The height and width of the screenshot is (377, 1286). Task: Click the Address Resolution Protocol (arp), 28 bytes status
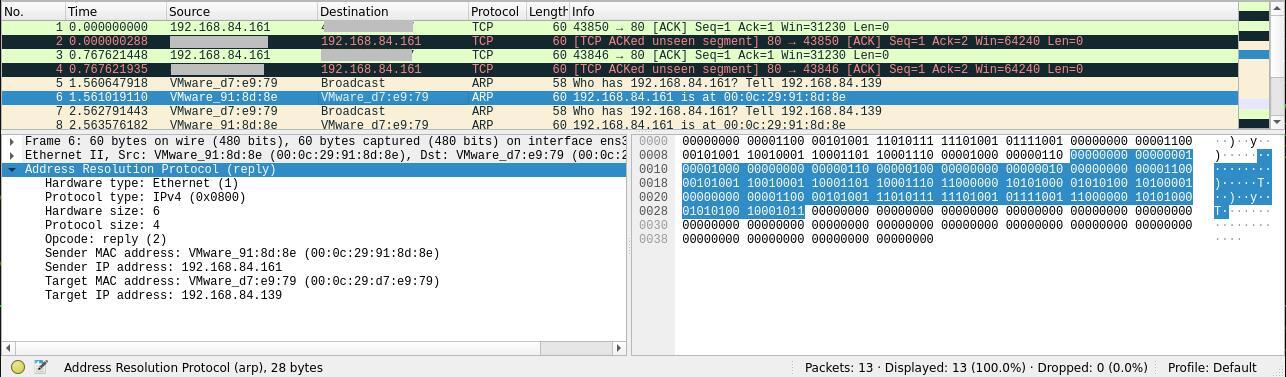[x=193, y=368]
